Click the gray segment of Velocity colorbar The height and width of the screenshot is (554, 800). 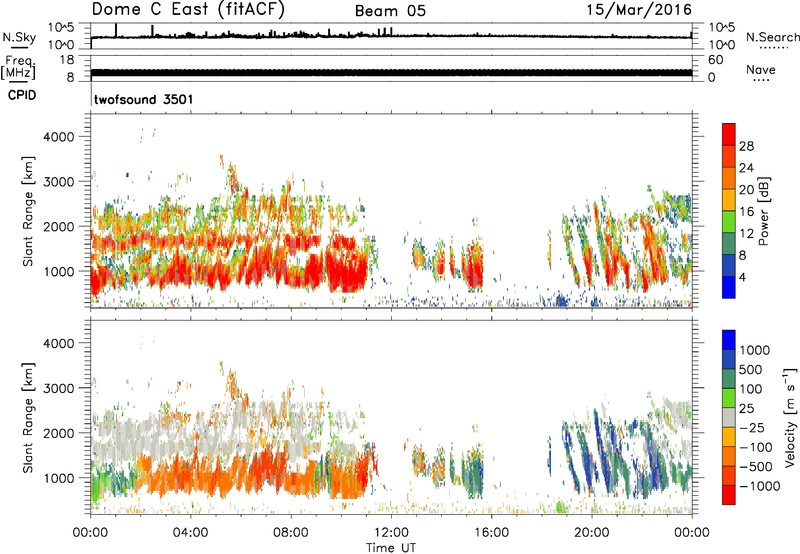[x=729, y=417]
